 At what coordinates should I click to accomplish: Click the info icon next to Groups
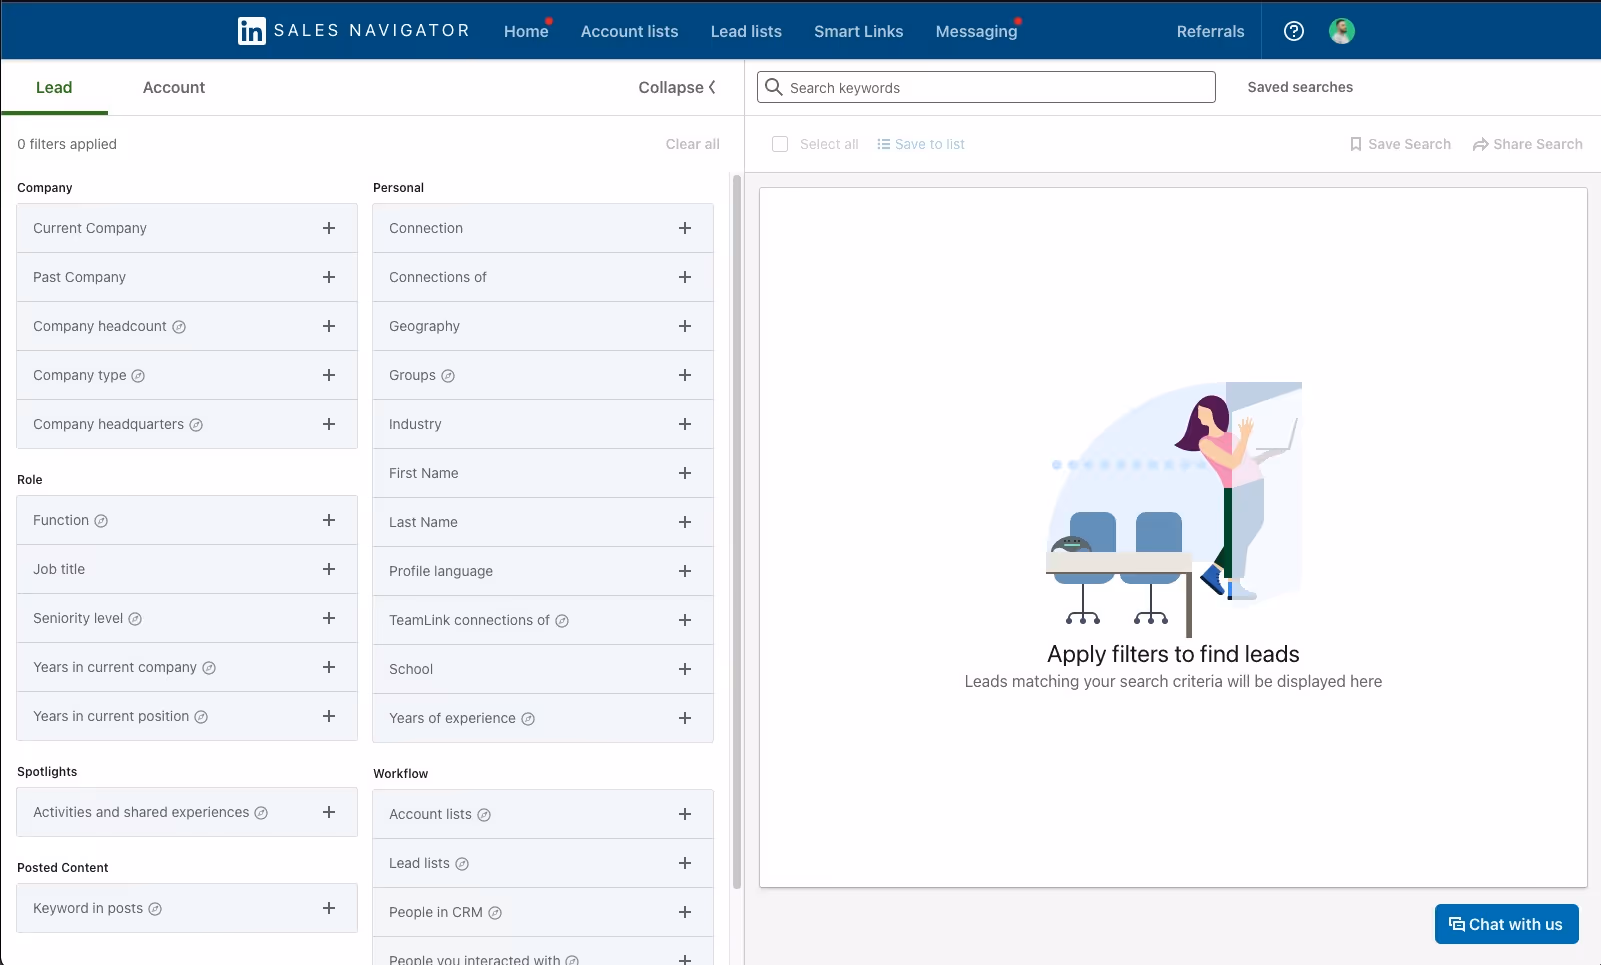448,376
